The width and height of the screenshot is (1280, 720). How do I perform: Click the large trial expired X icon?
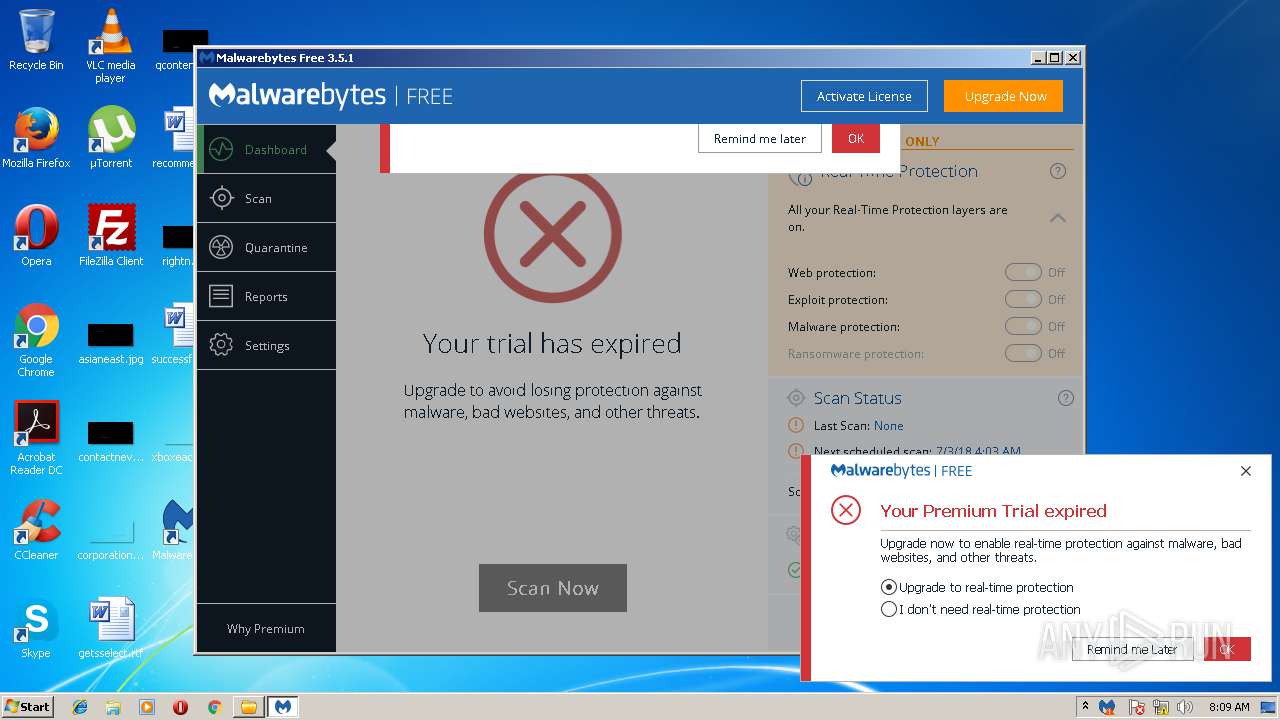[553, 236]
